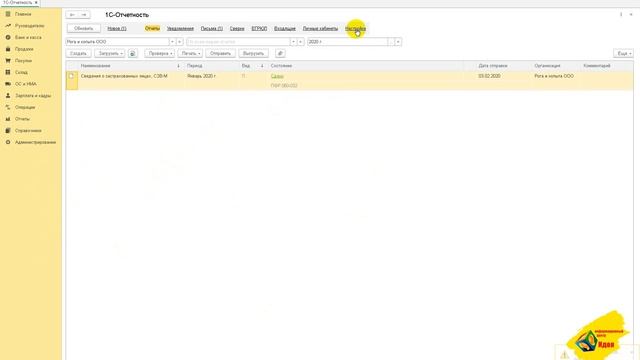Click the Обновить button
Image resolution: width=640 pixels, height=360 pixels.
pos(84,29)
